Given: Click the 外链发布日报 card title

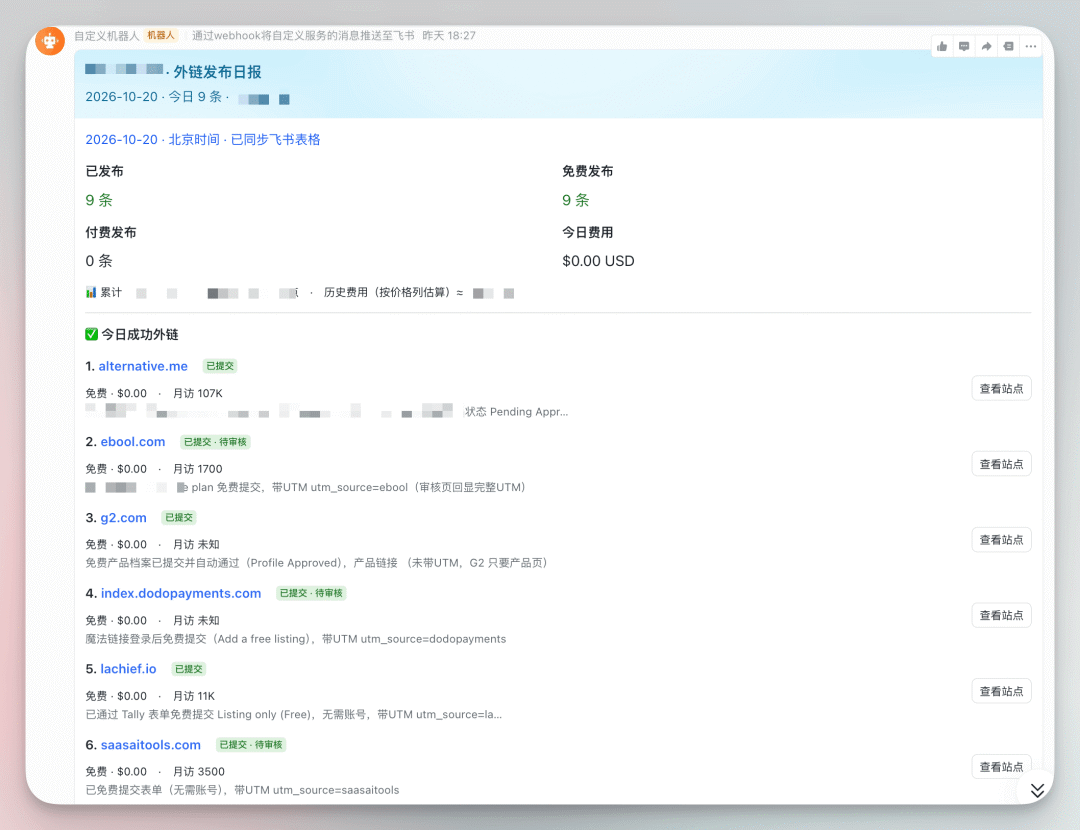Looking at the screenshot, I should 217,72.
